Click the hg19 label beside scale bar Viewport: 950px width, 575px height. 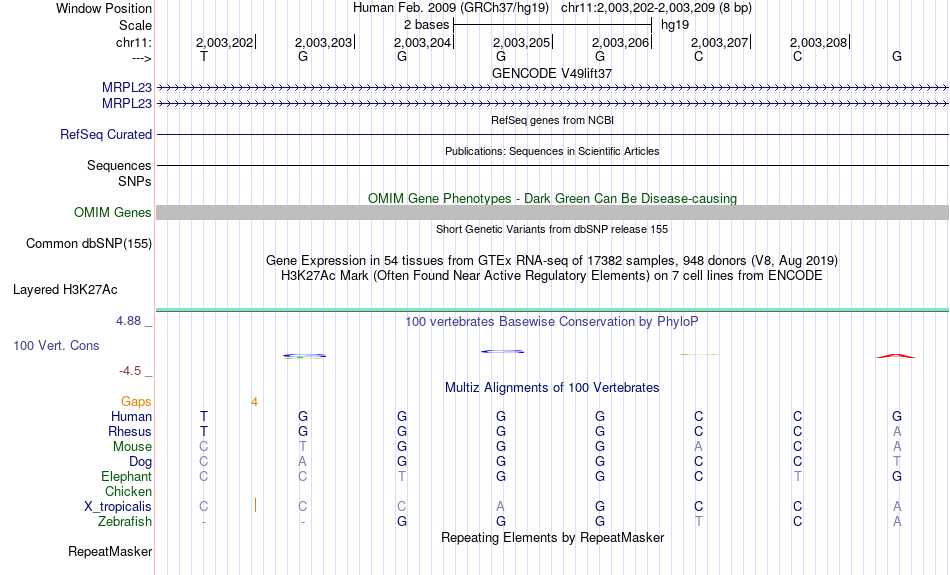tap(675, 25)
